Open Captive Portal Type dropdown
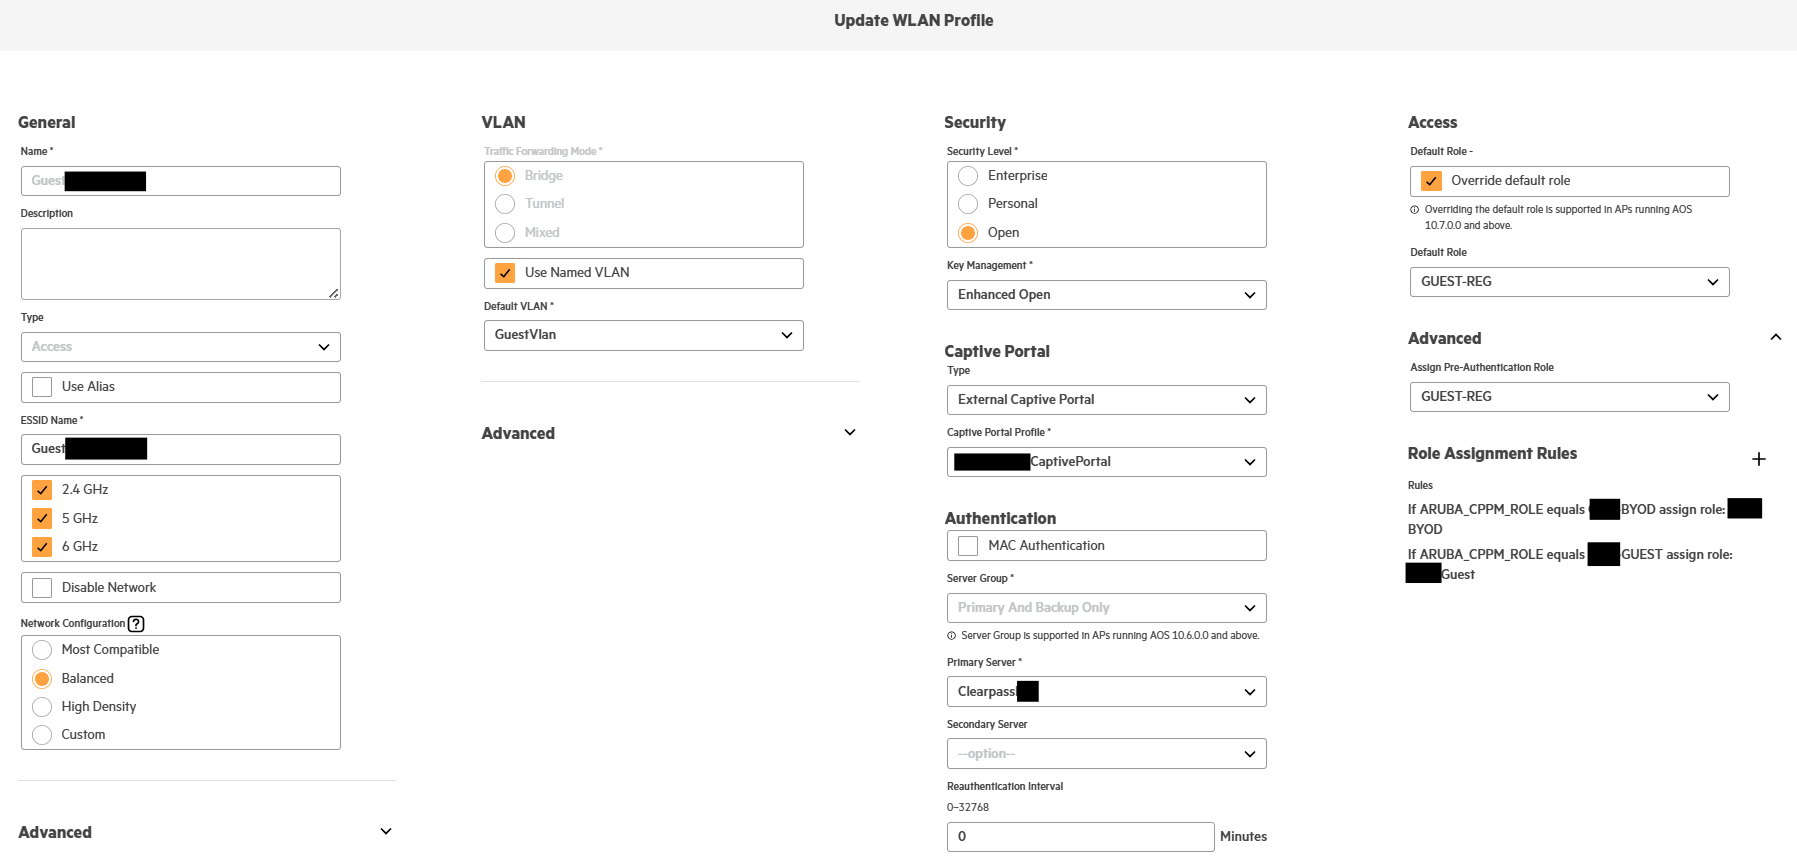 (x=1107, y=400)
